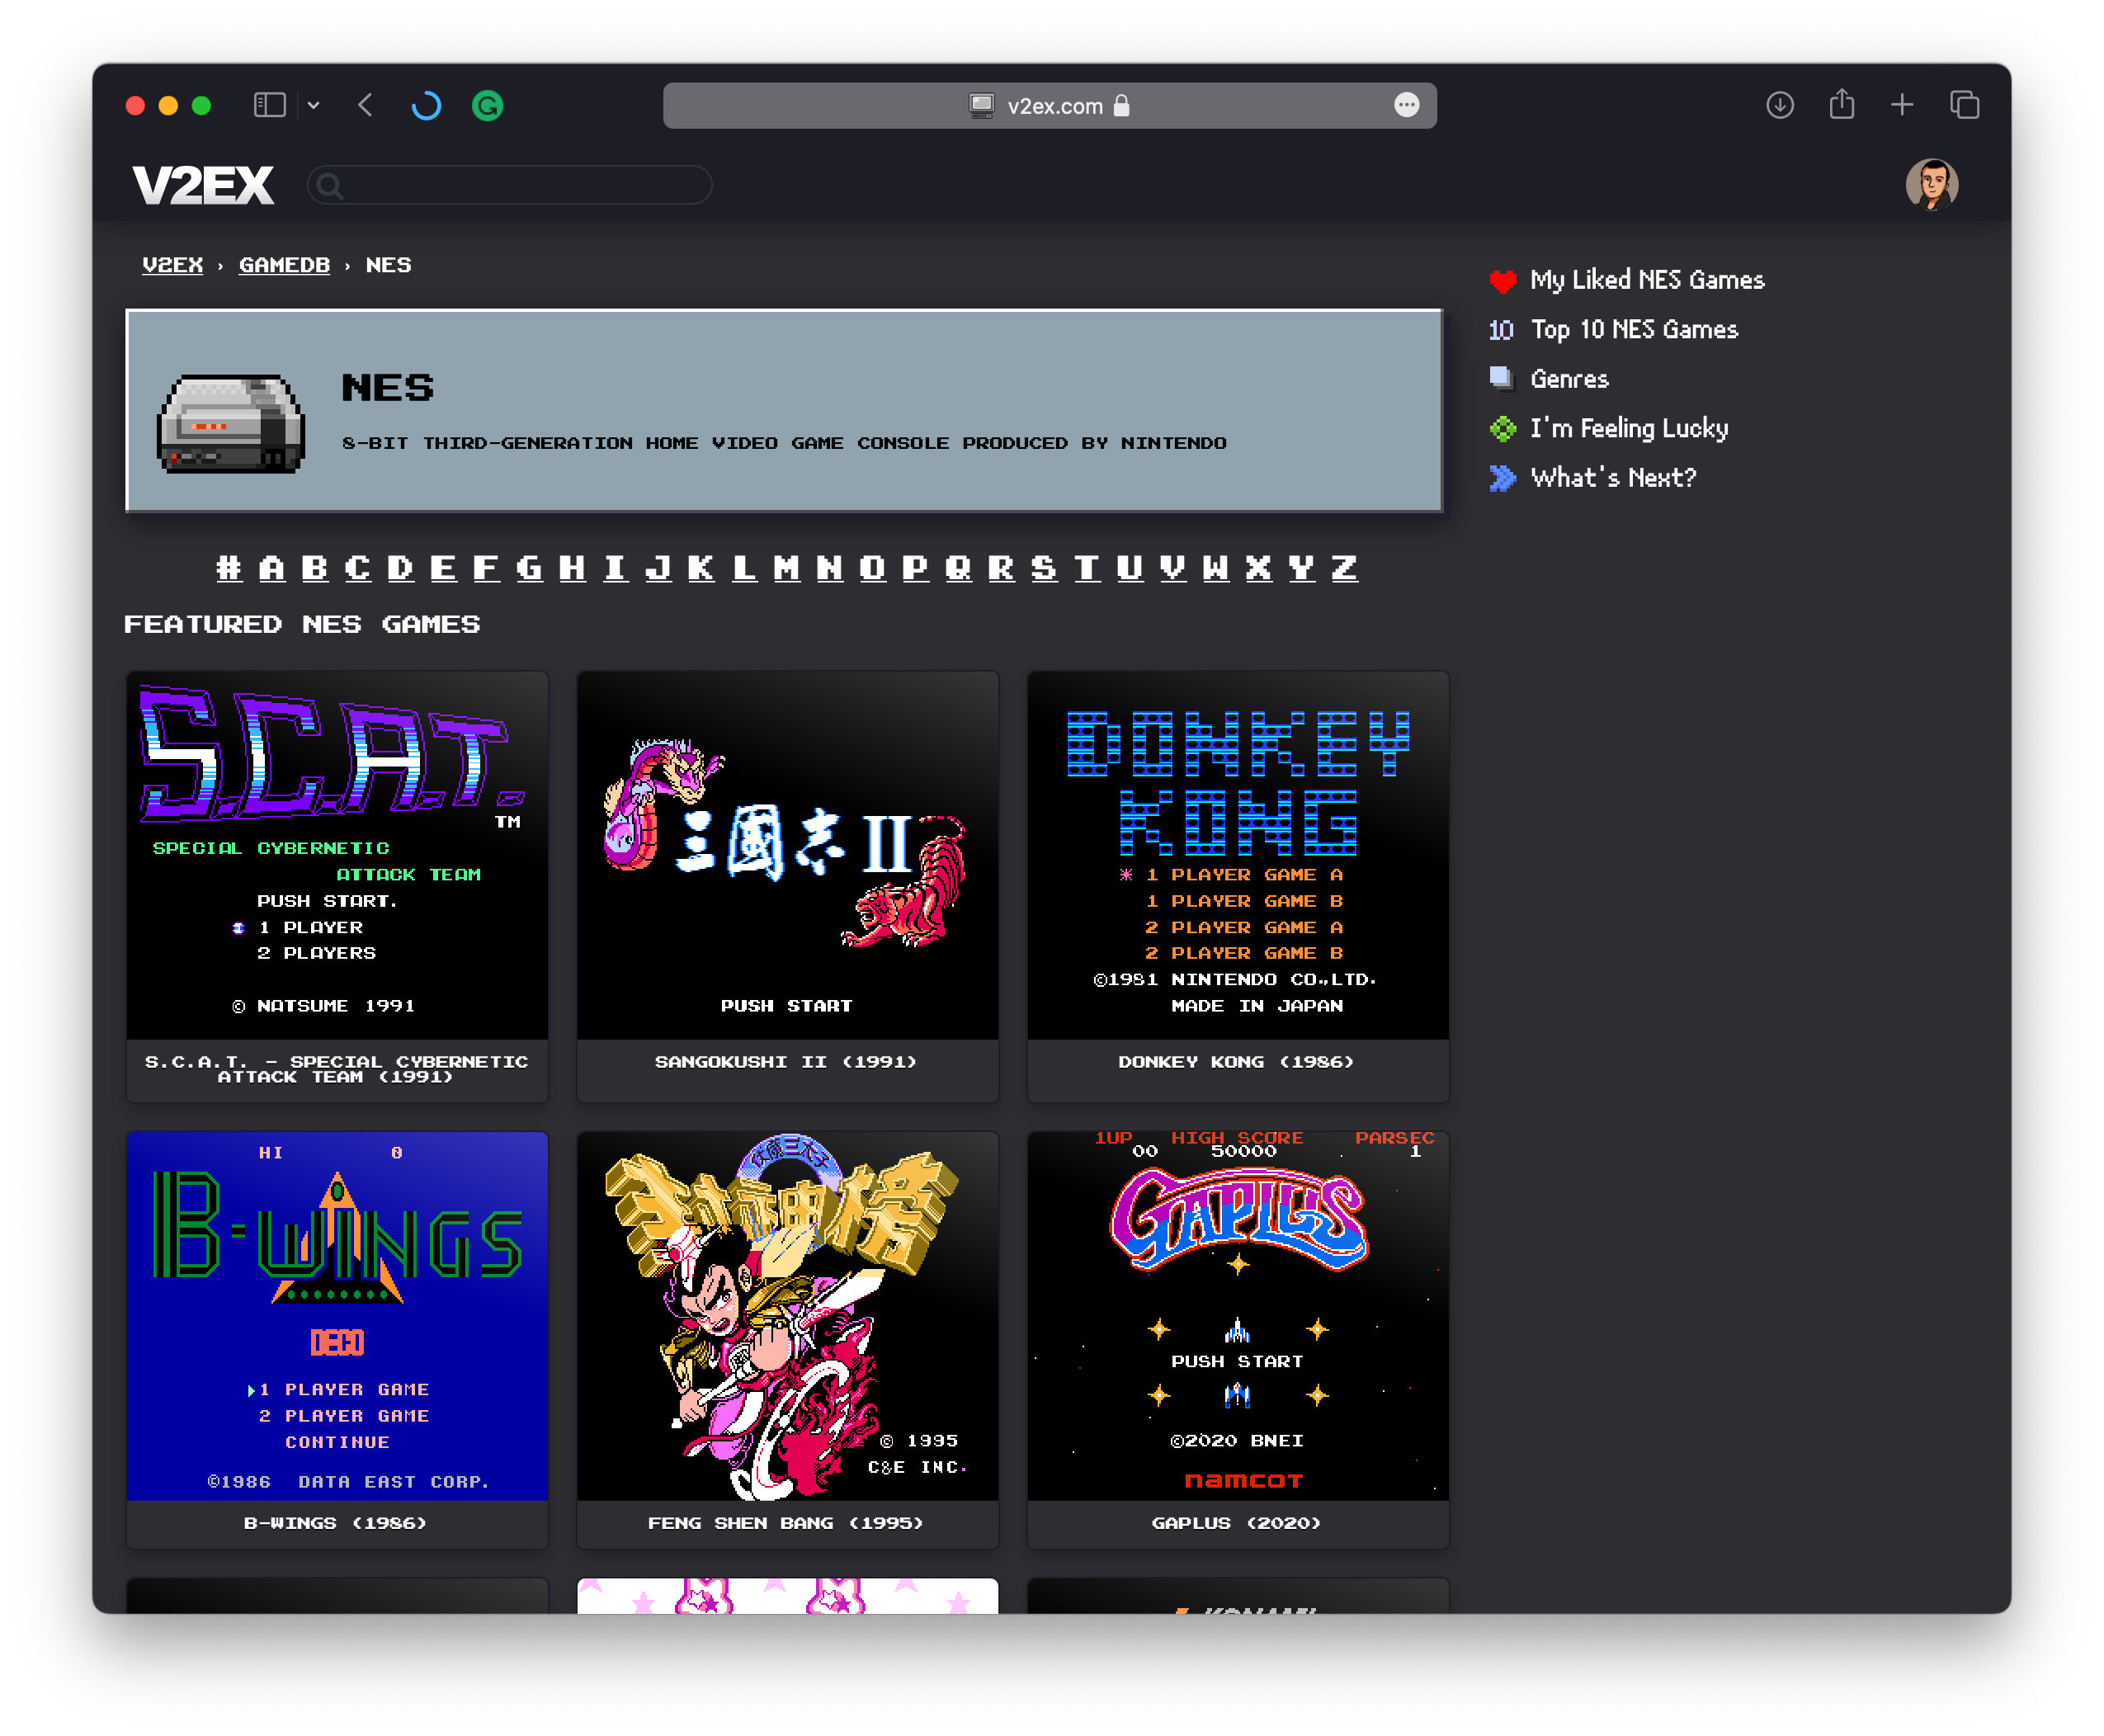Open the sidebar options dropdown arrow
Image resolution: width=2104 pixels, height=1736 pixels.
point(313,105)
